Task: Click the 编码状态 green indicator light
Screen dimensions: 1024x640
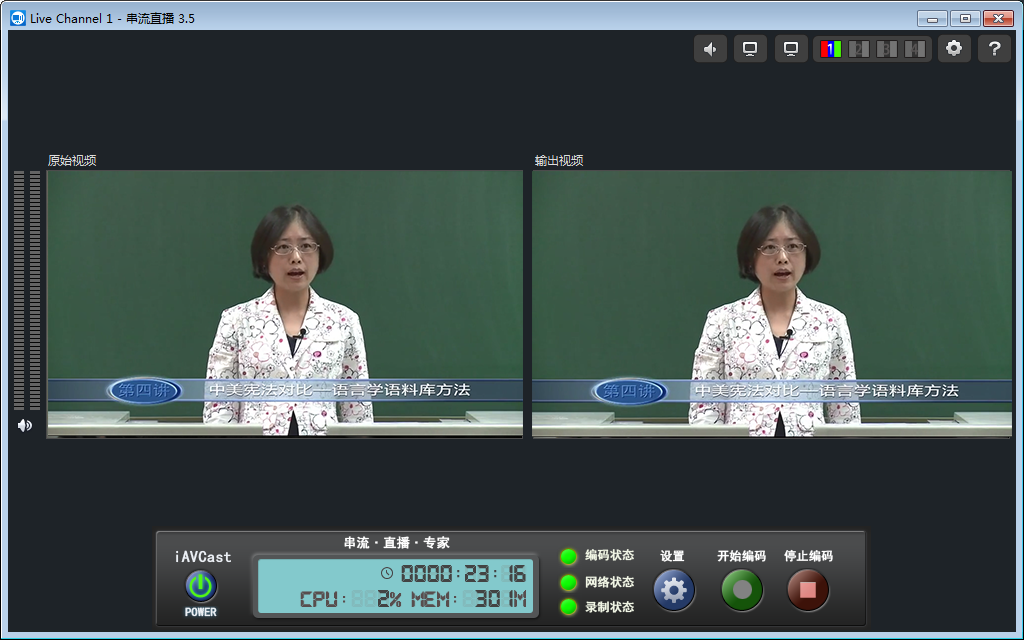Action: tap(569, 556)
